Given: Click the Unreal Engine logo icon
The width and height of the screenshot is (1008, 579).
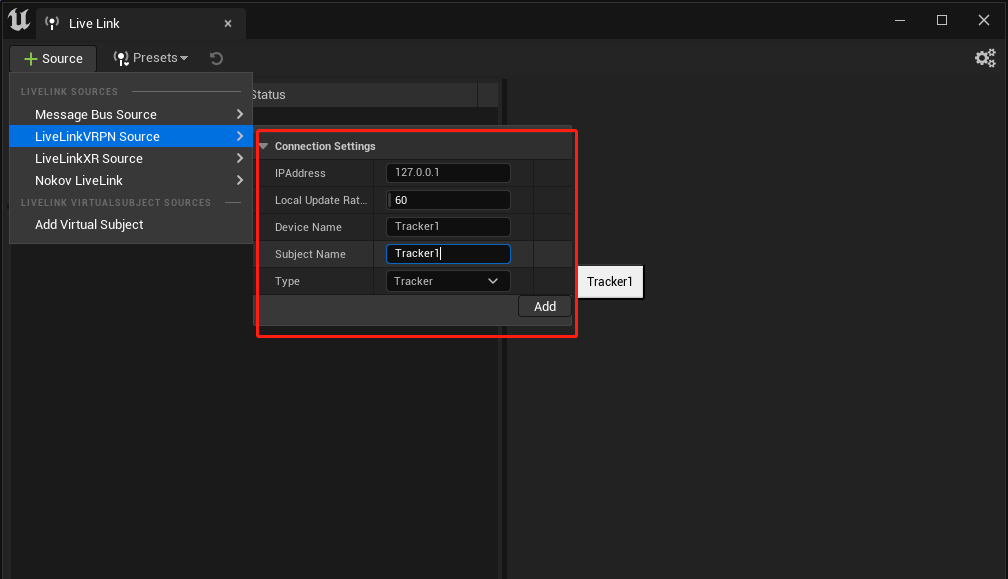Looking at the screenshot, I should pos(19,20).
